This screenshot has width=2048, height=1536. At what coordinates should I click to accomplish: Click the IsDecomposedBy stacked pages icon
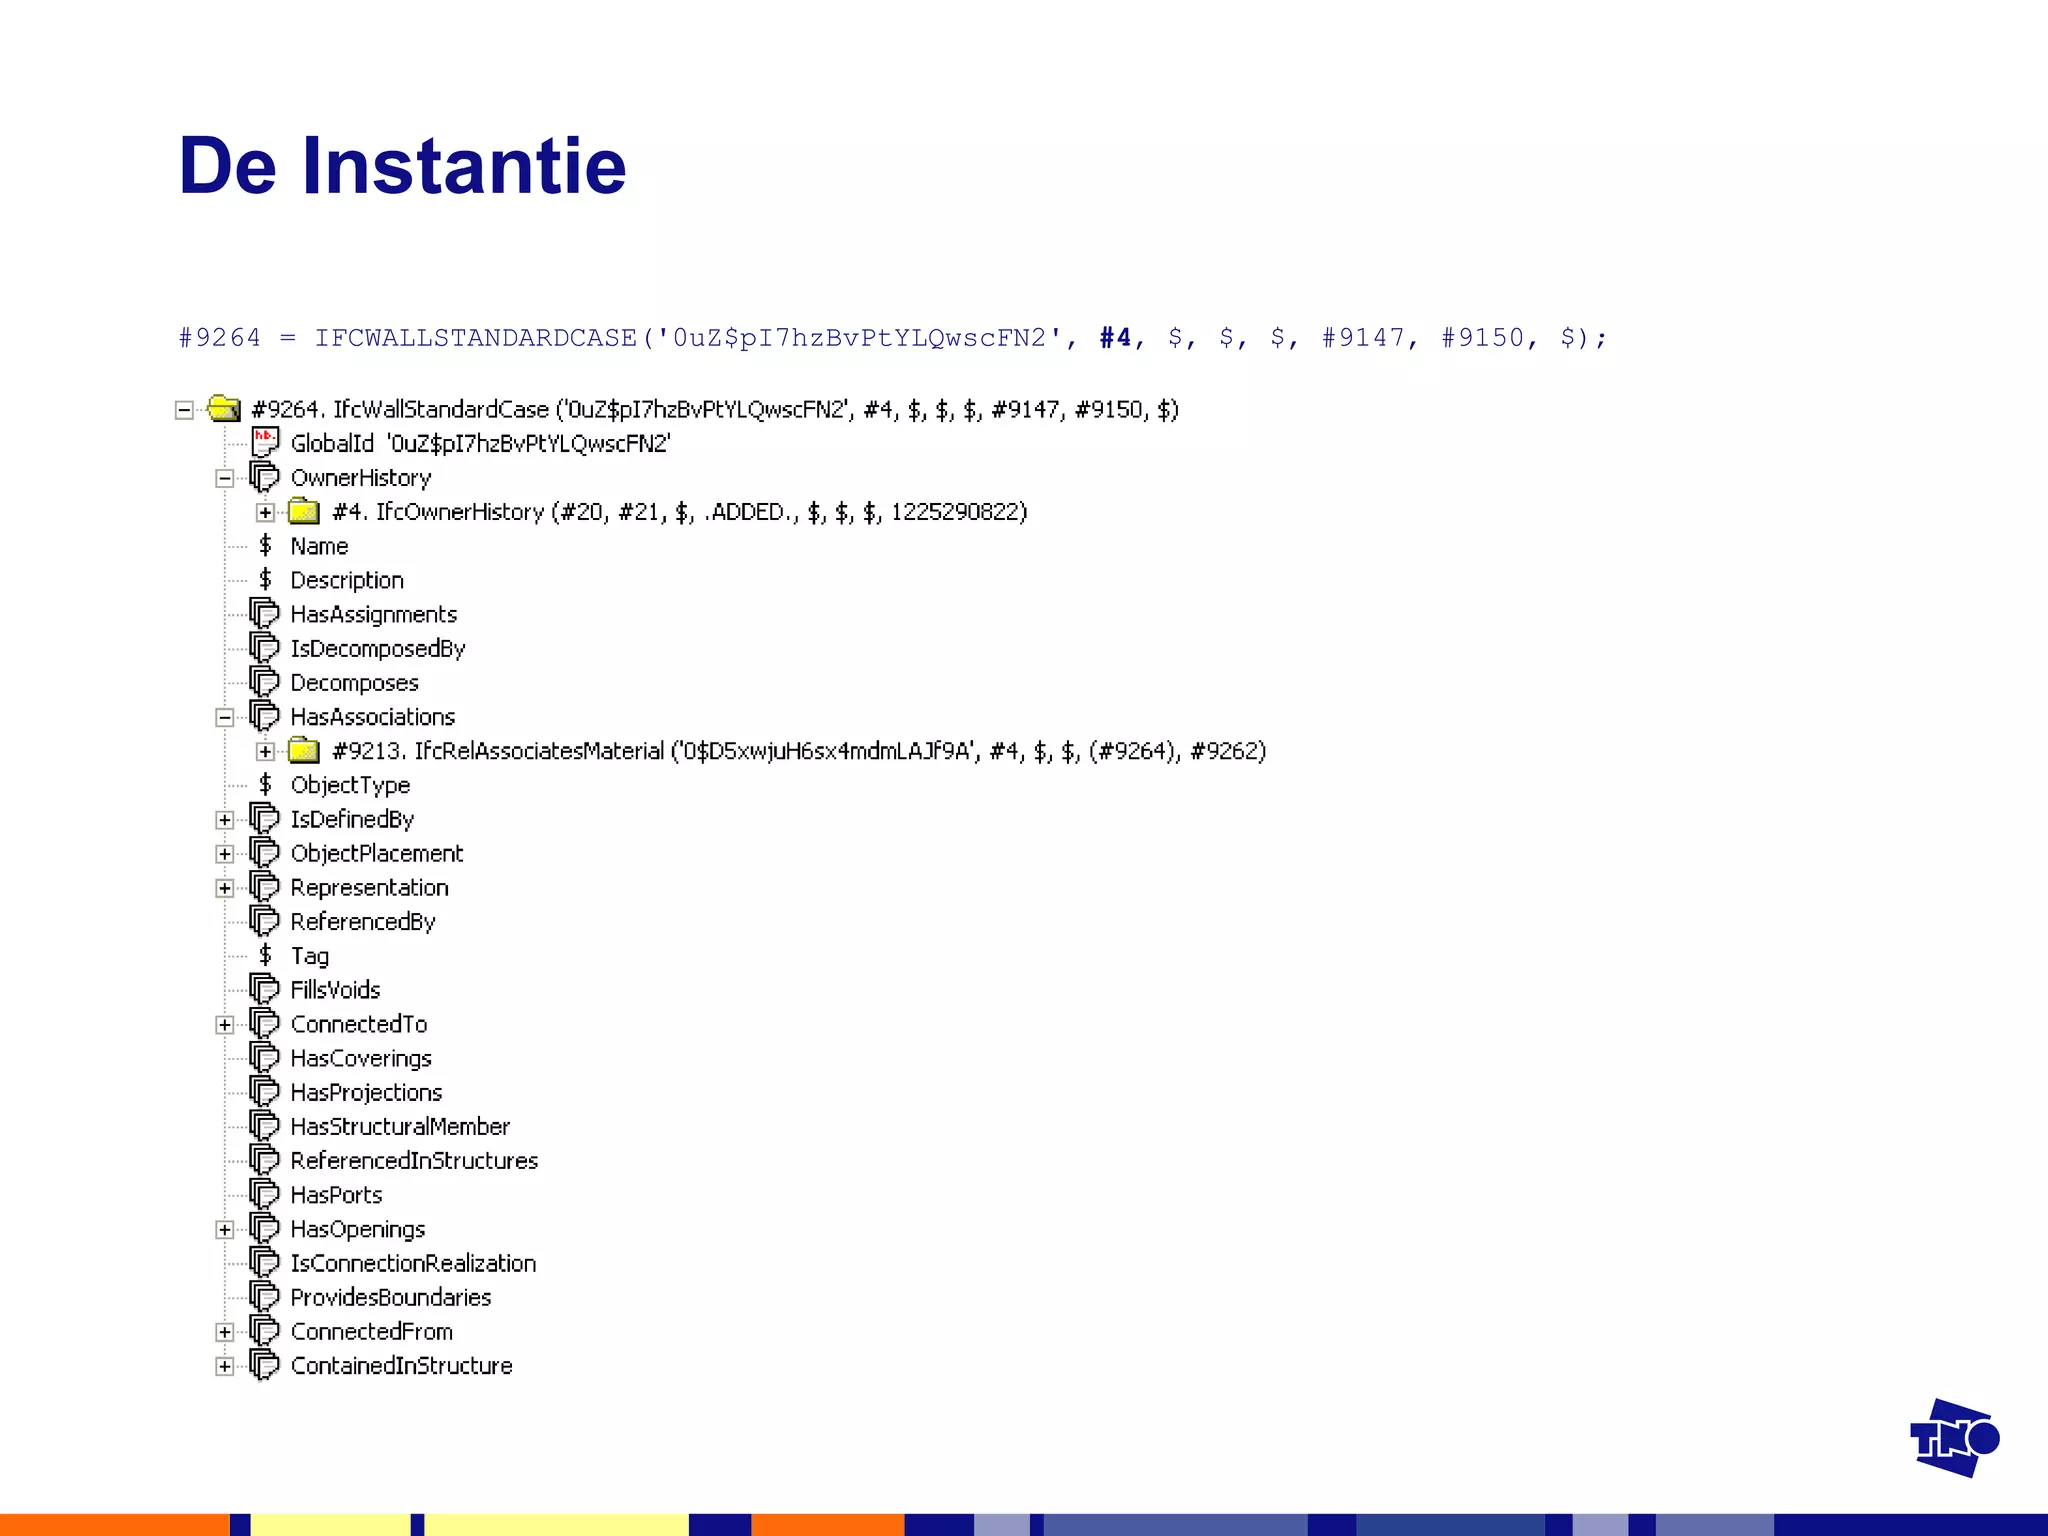pyautogui.click(x=264, y=647)
